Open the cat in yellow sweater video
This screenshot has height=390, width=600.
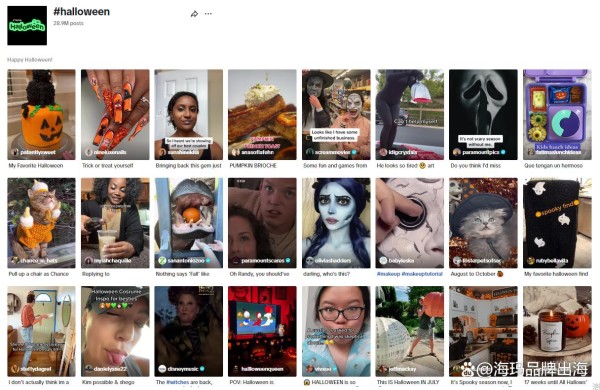[41, 223]
